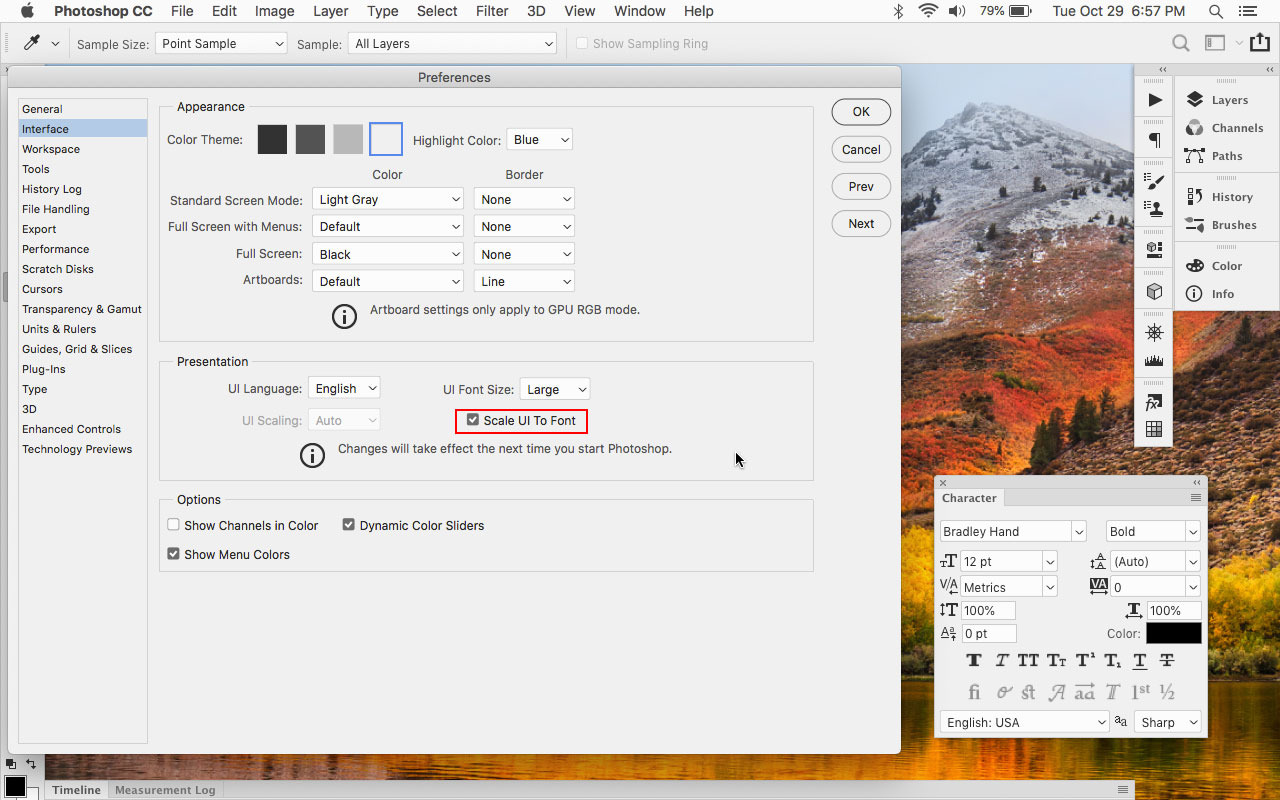This screenshot has width=1280, height=800.
Task: Enable Show Channels in Color
Action: (173, 524)
